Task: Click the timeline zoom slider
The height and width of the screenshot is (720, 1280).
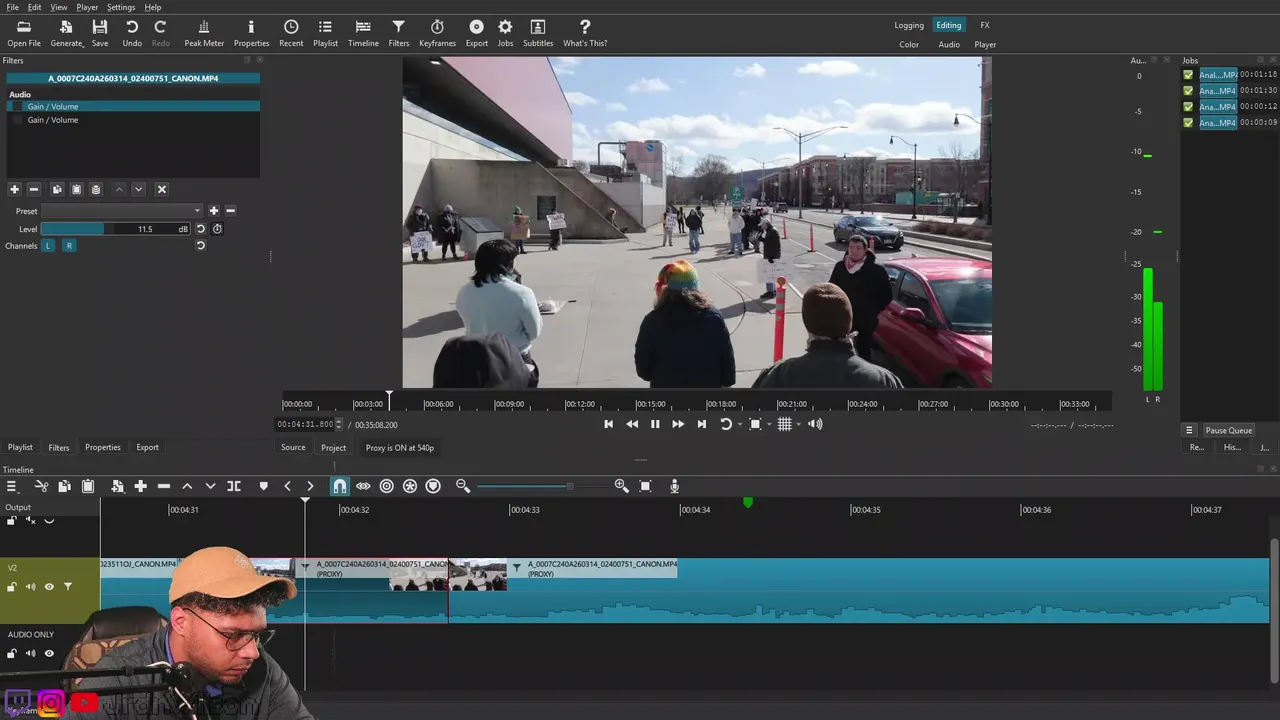Action: [542, 486]
